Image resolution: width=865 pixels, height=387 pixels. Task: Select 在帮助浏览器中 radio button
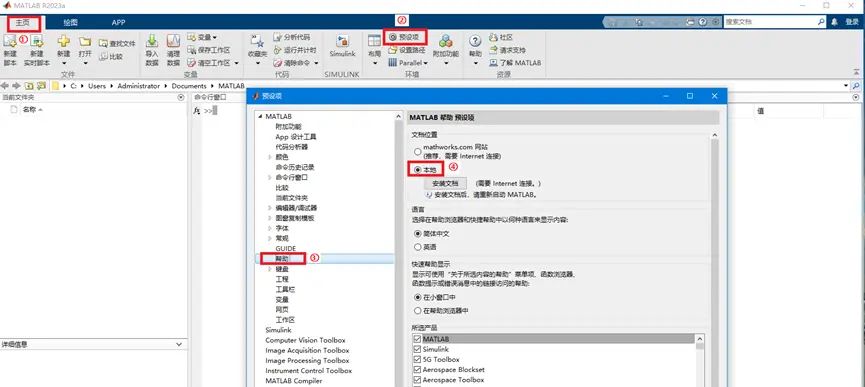point(418,311)
